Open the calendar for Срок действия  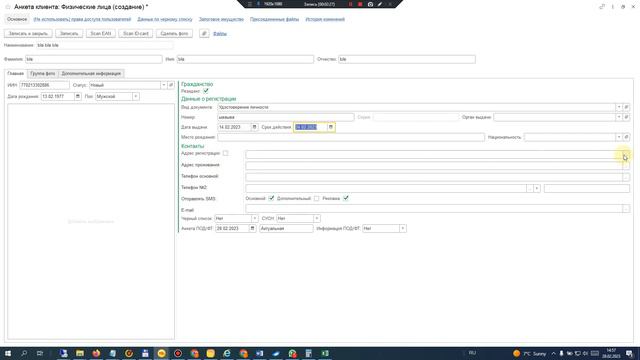point(331,127)
